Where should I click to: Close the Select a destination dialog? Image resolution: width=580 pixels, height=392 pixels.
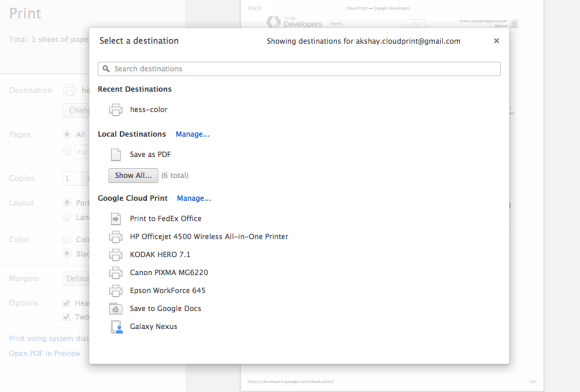(x=496, y=41)
